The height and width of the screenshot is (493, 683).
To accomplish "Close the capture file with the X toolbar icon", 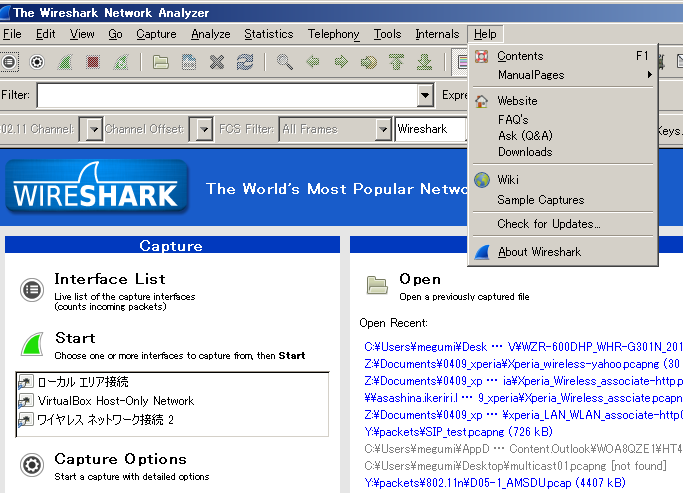I will (x=216, y=62).
